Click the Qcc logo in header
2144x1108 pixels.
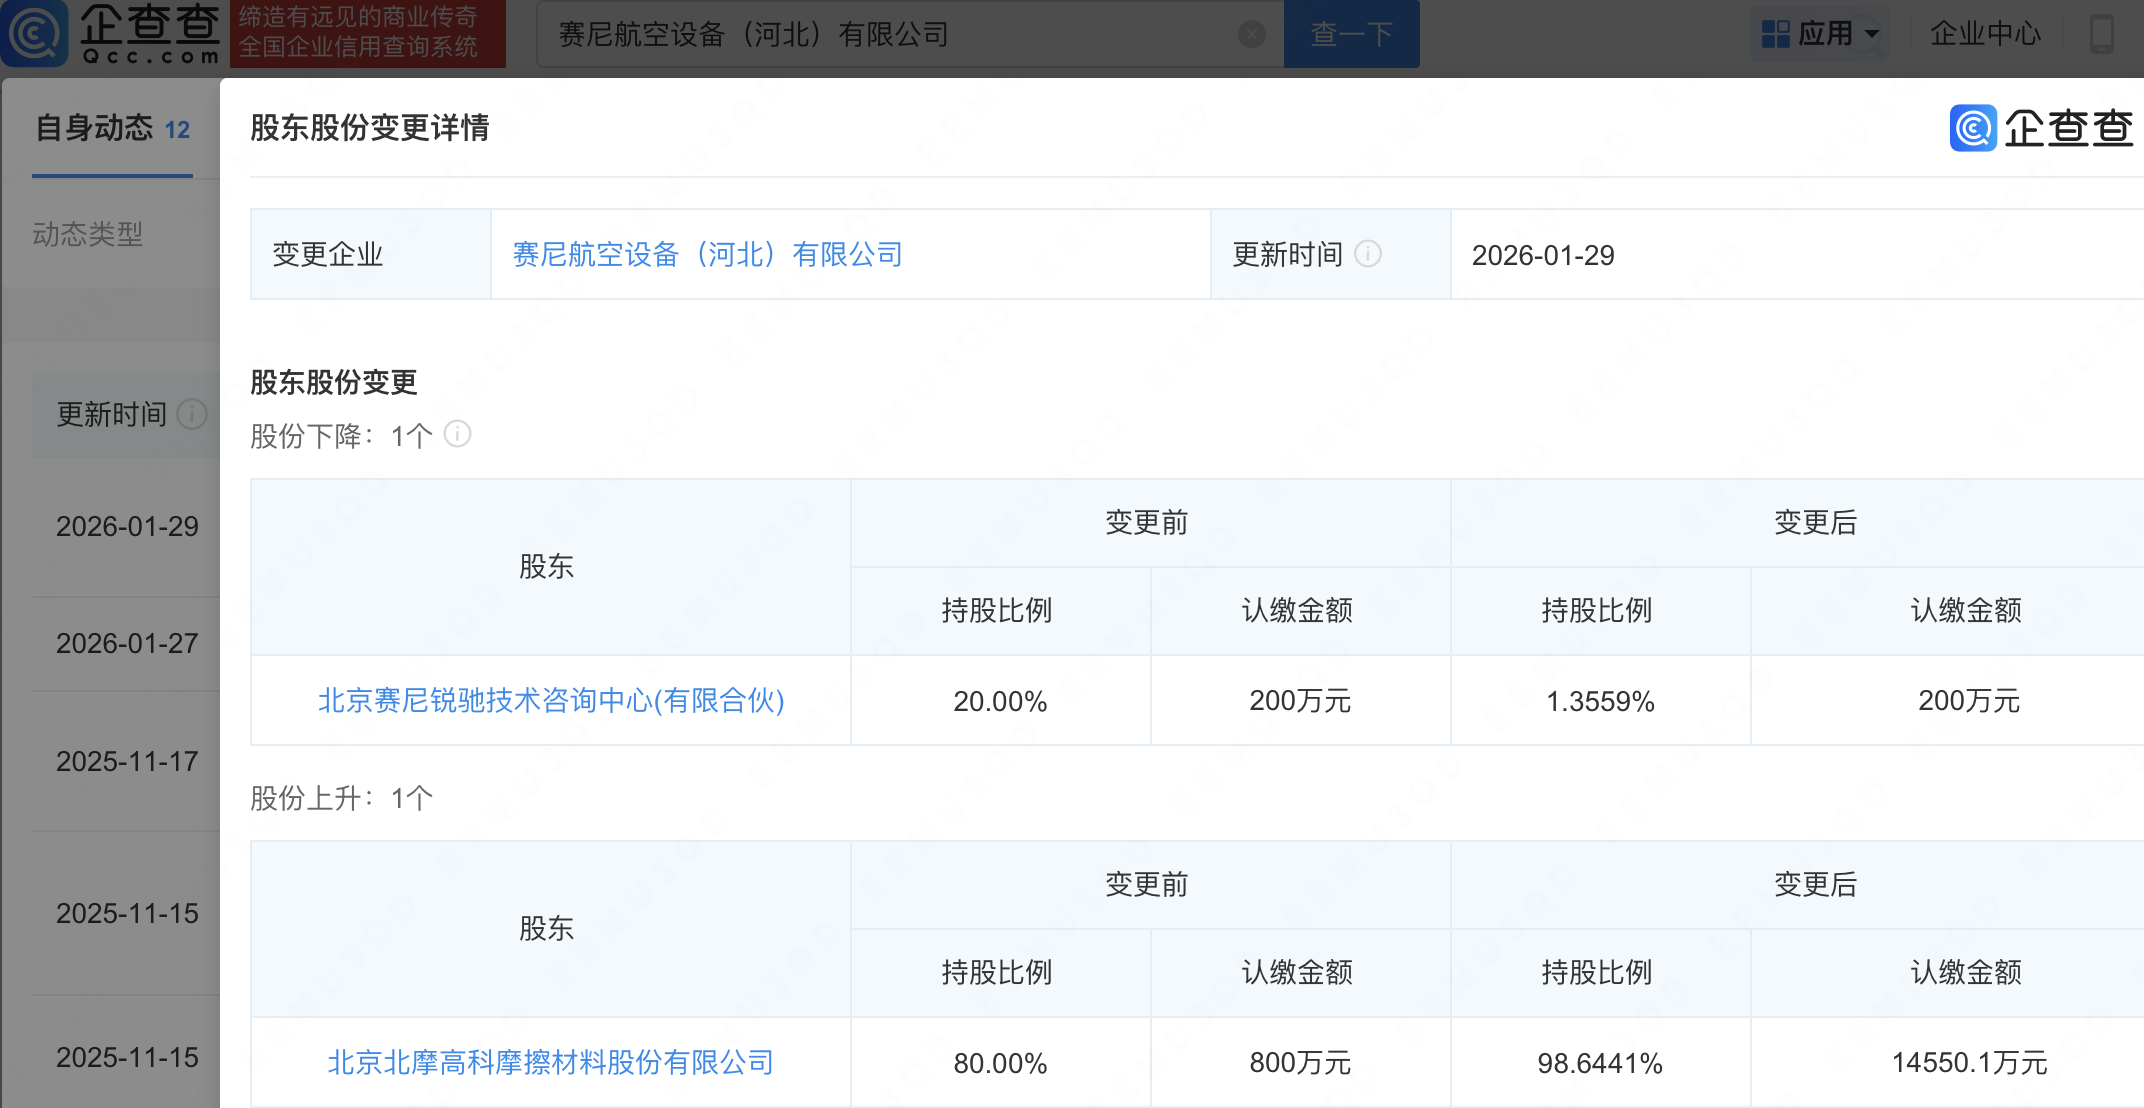(112, 33)
